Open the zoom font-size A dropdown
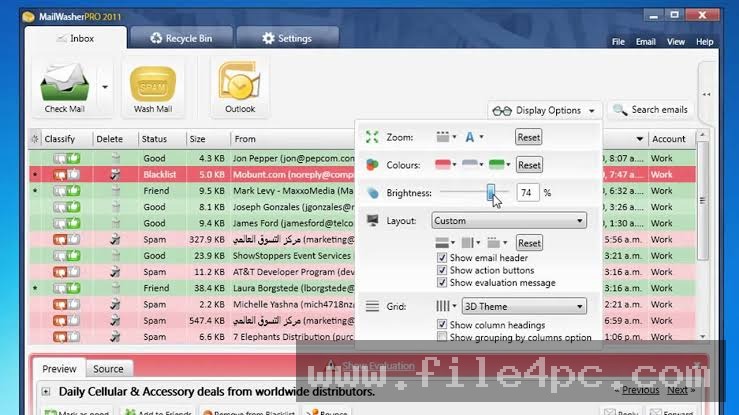The width and height of the screenshot is (739, 415). [474, 137]
